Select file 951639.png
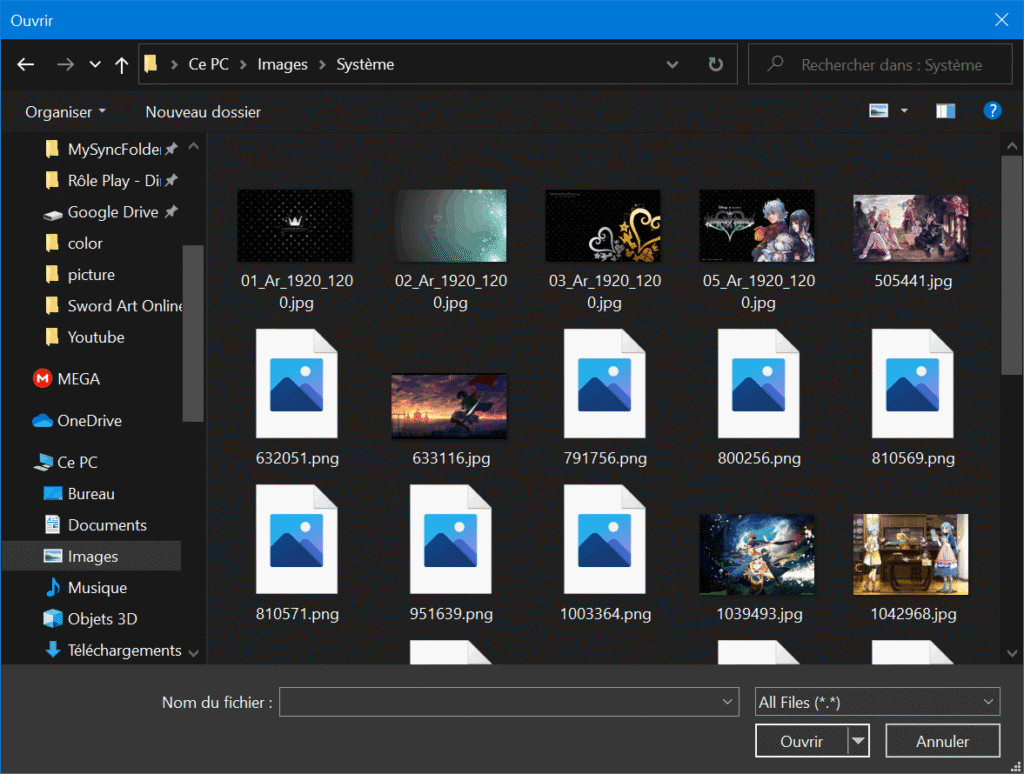The width and height of the screenshot is (1024, 774). pyautogui.click(x=451, y=553)
